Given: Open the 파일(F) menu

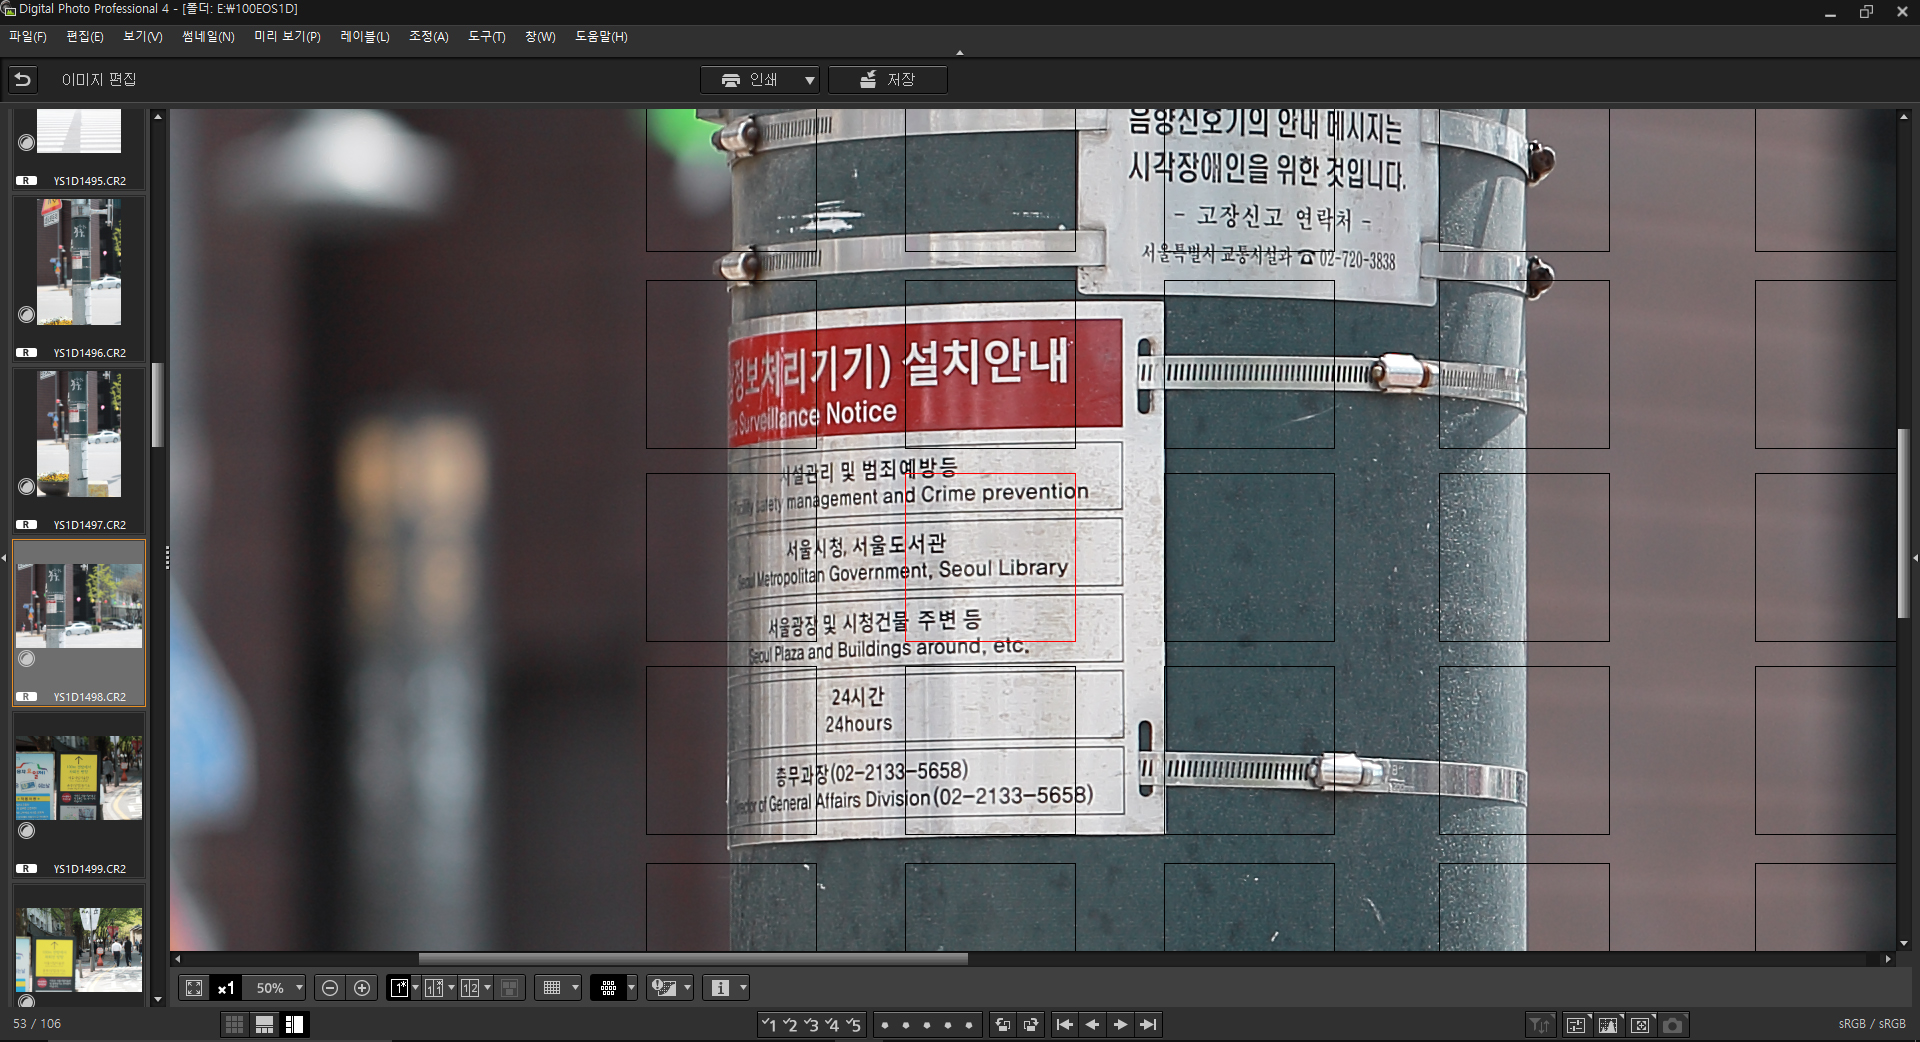Looking at the screenshot, I should (x=28, y=37).
